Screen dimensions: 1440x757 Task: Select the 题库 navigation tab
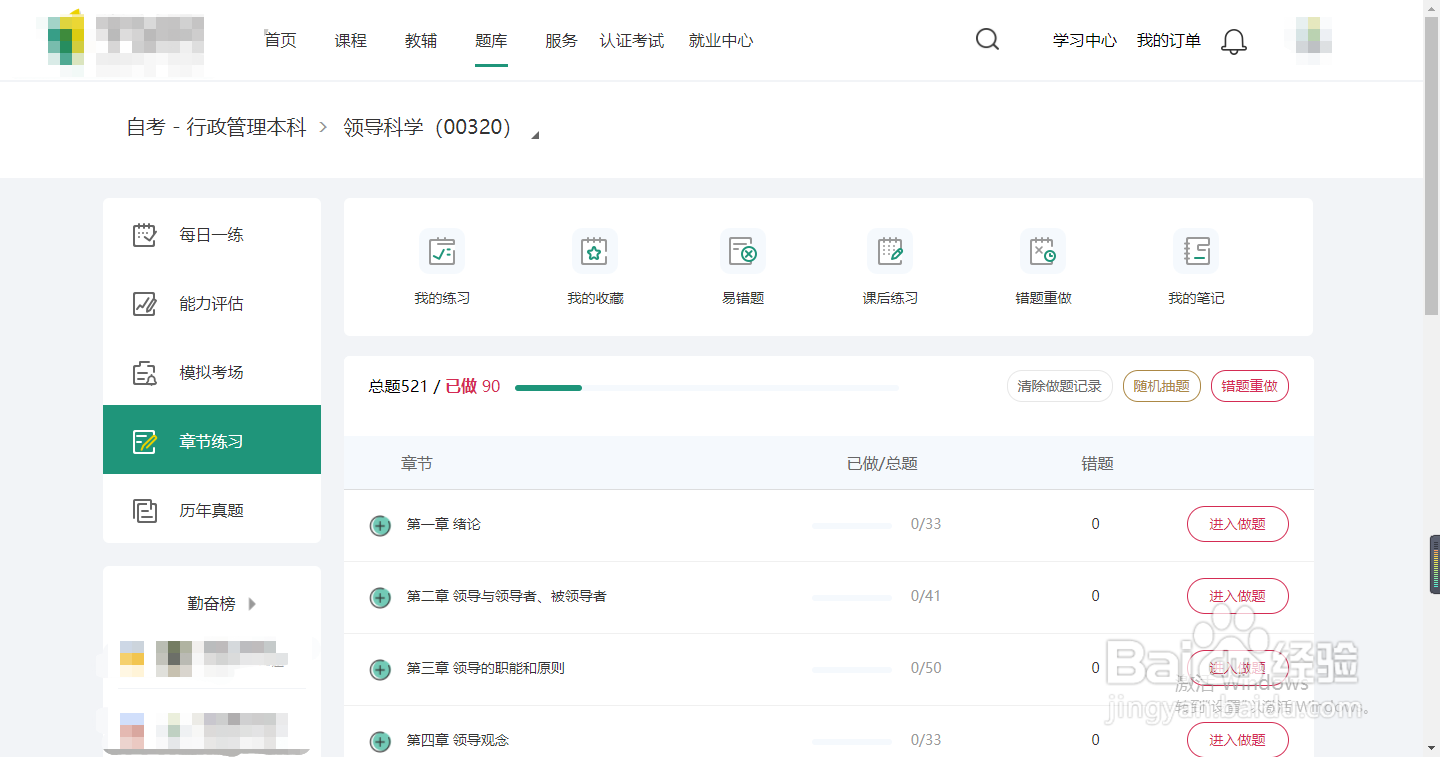coord(491,40)
